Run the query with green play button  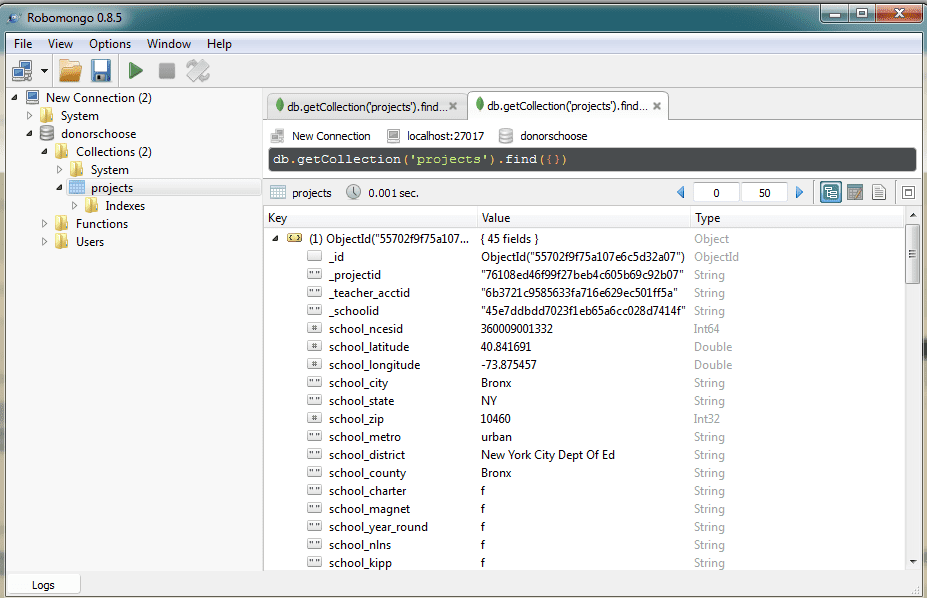[x=136, y=72]
